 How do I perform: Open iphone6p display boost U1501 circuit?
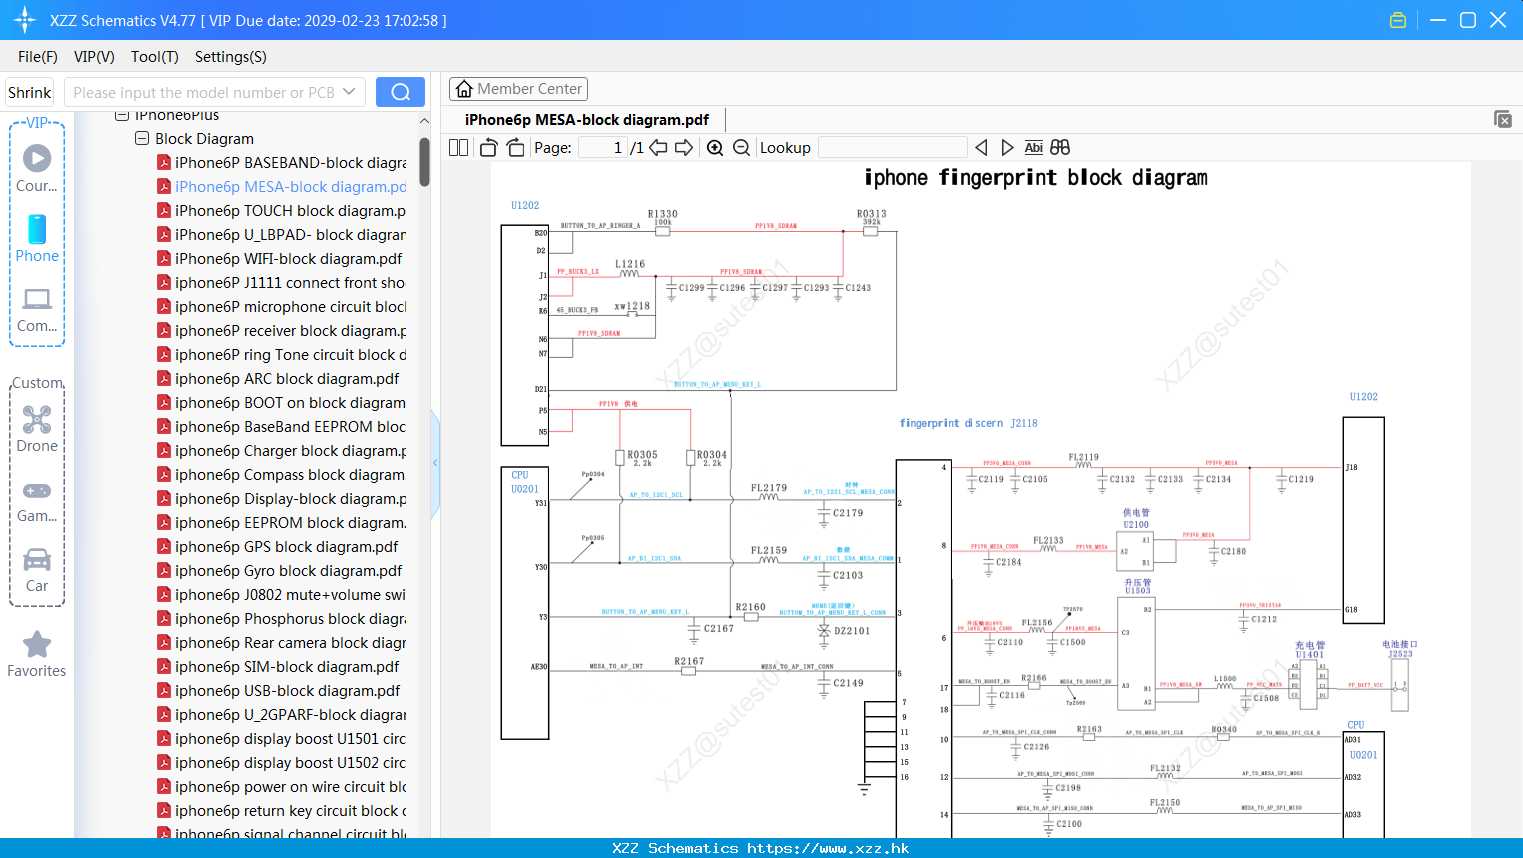point(281,738)
